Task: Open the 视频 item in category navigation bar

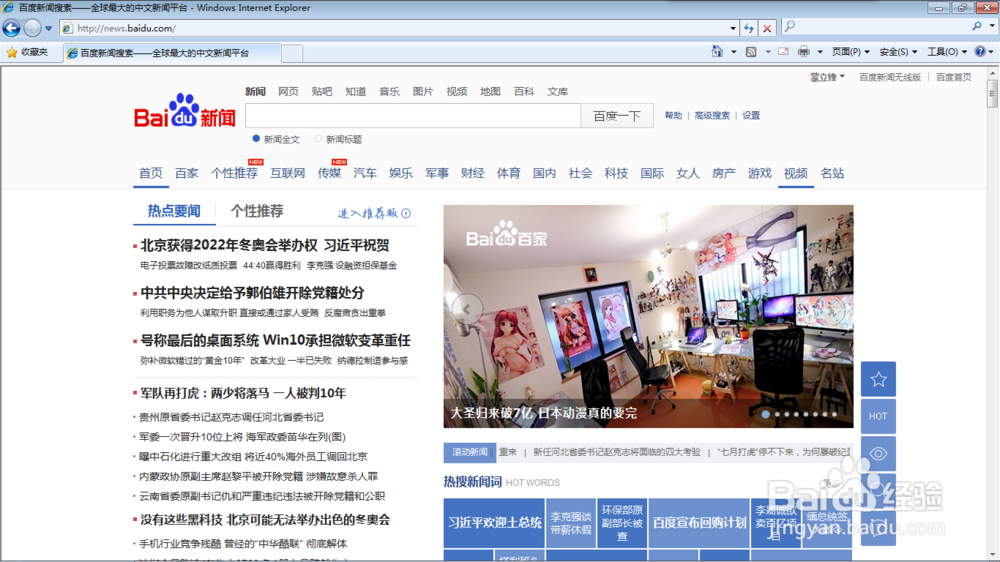Action: 795,173
